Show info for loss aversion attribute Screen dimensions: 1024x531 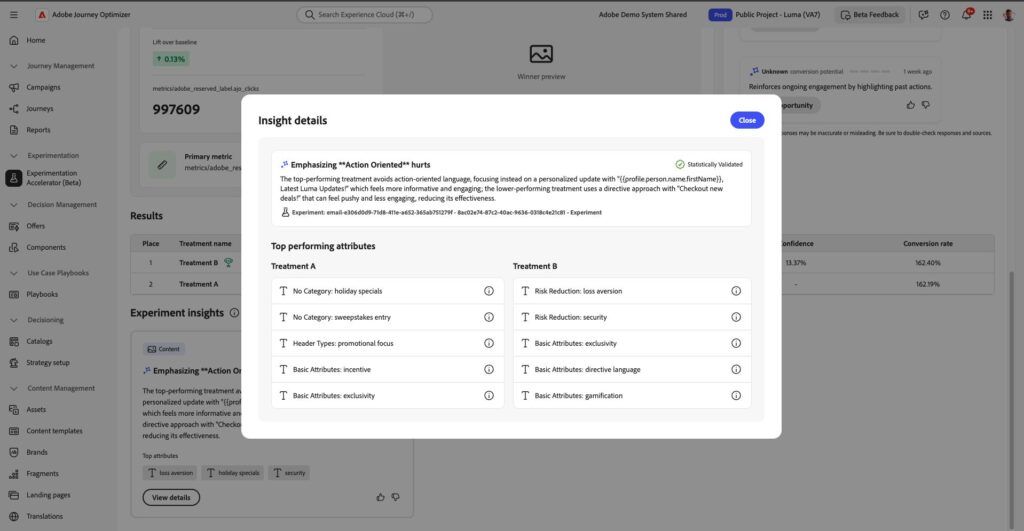tap(736, 291)
